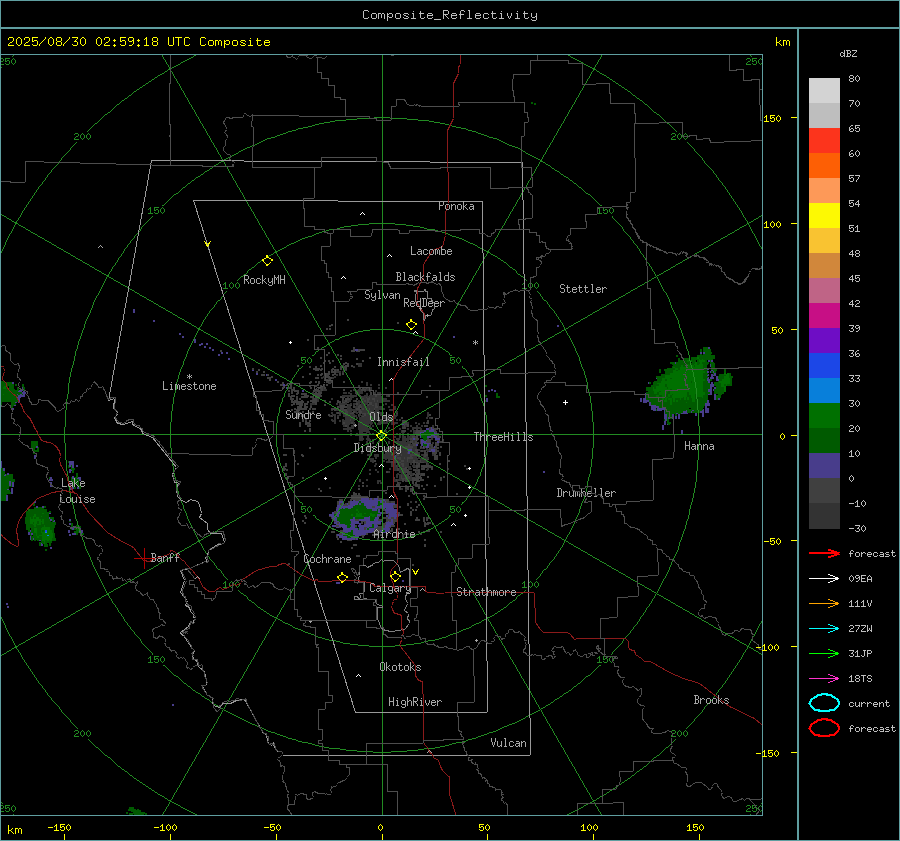Click the Olds town label

(x=381, y=417)
